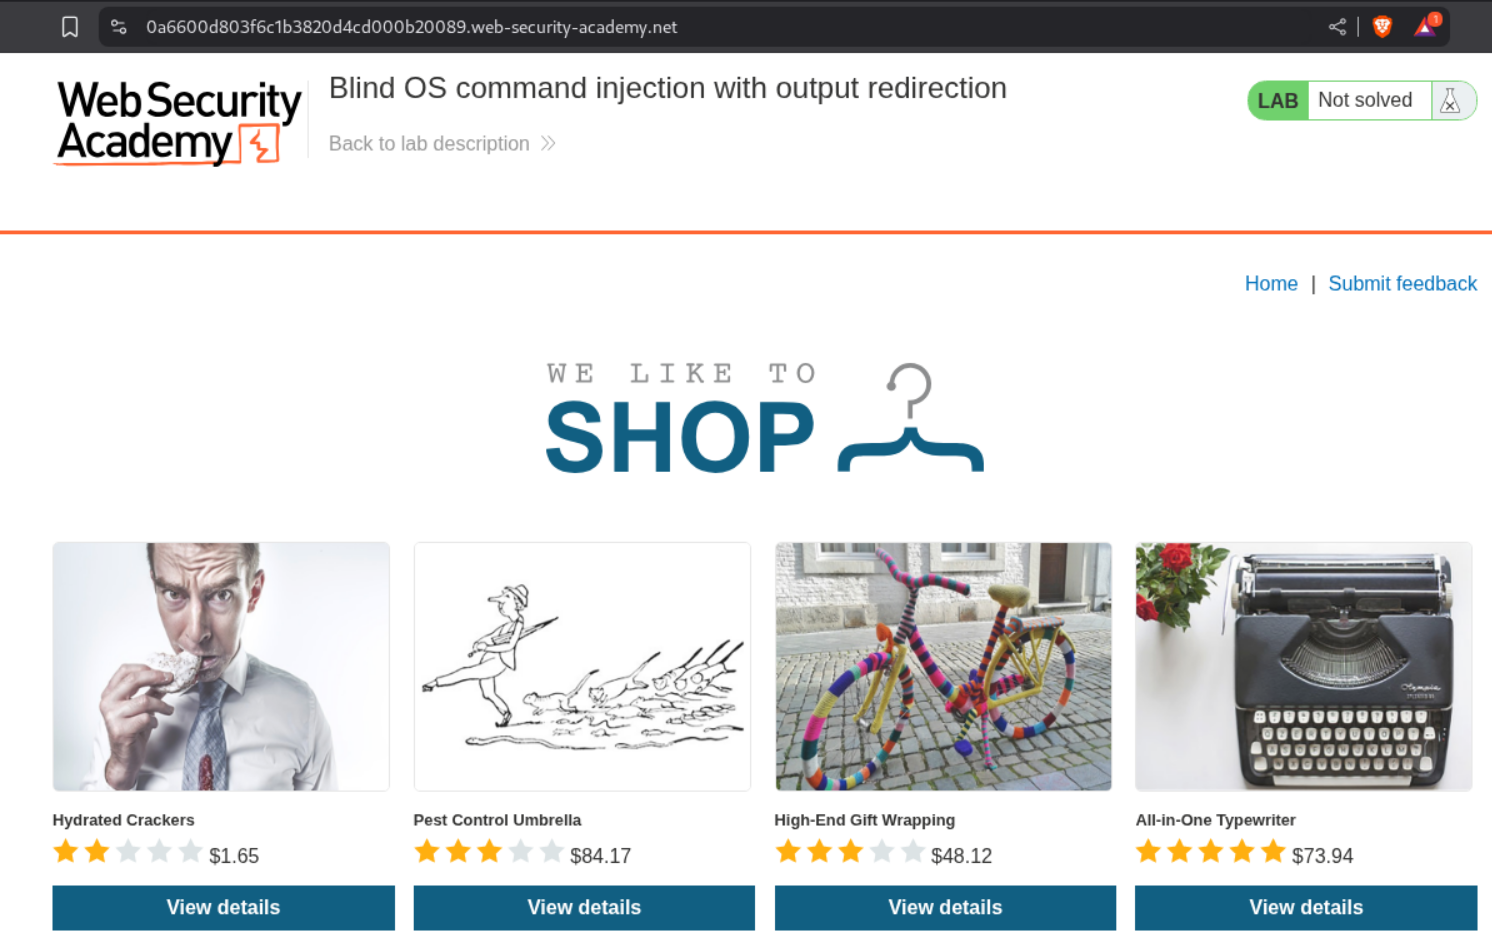
Task: View details for All-in-One Typewriter
Action: [1305, 907]
